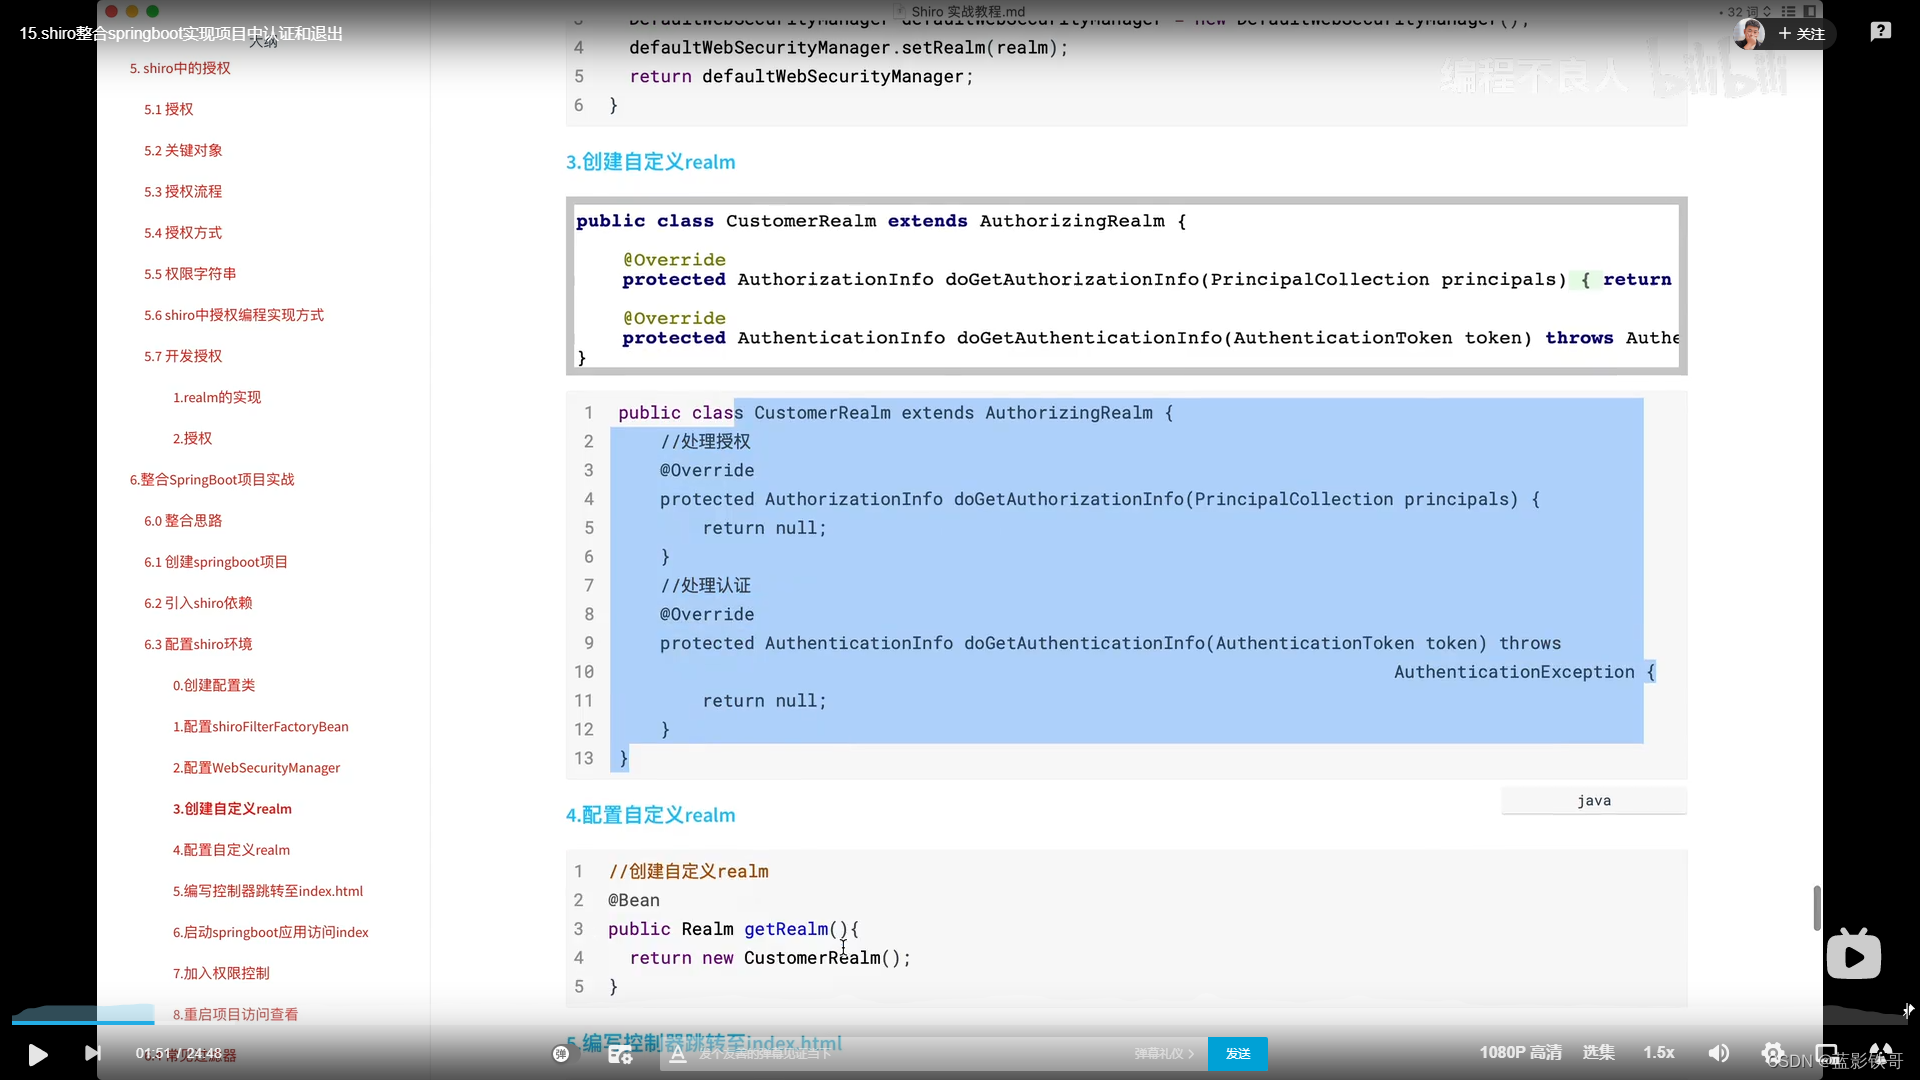This screenshot has height=1080, width=1920.
Task: Send danmaku with the 发送 button
Action: click(1238, 1054)
